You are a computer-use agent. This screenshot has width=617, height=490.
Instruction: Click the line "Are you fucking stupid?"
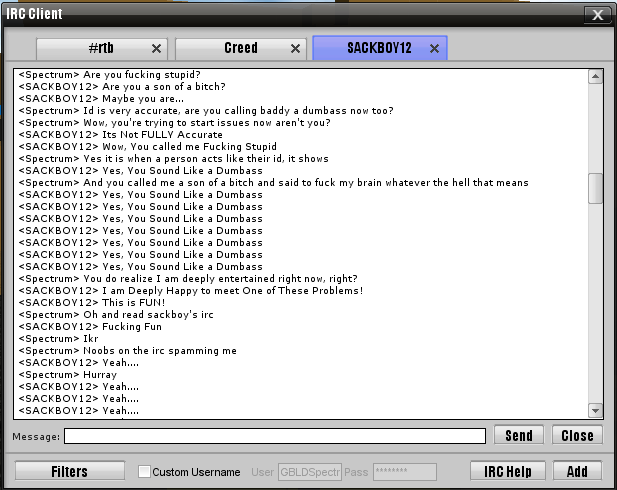click(109, 74)
